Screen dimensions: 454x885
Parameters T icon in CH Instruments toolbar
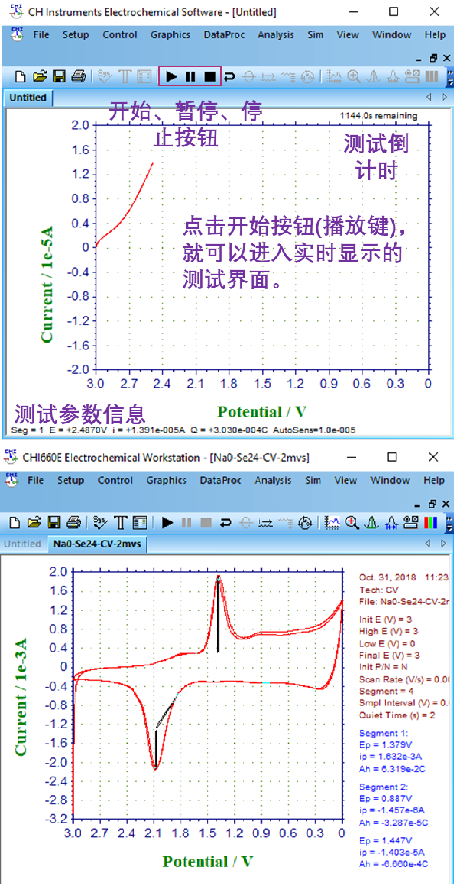(x=125, y=76)
